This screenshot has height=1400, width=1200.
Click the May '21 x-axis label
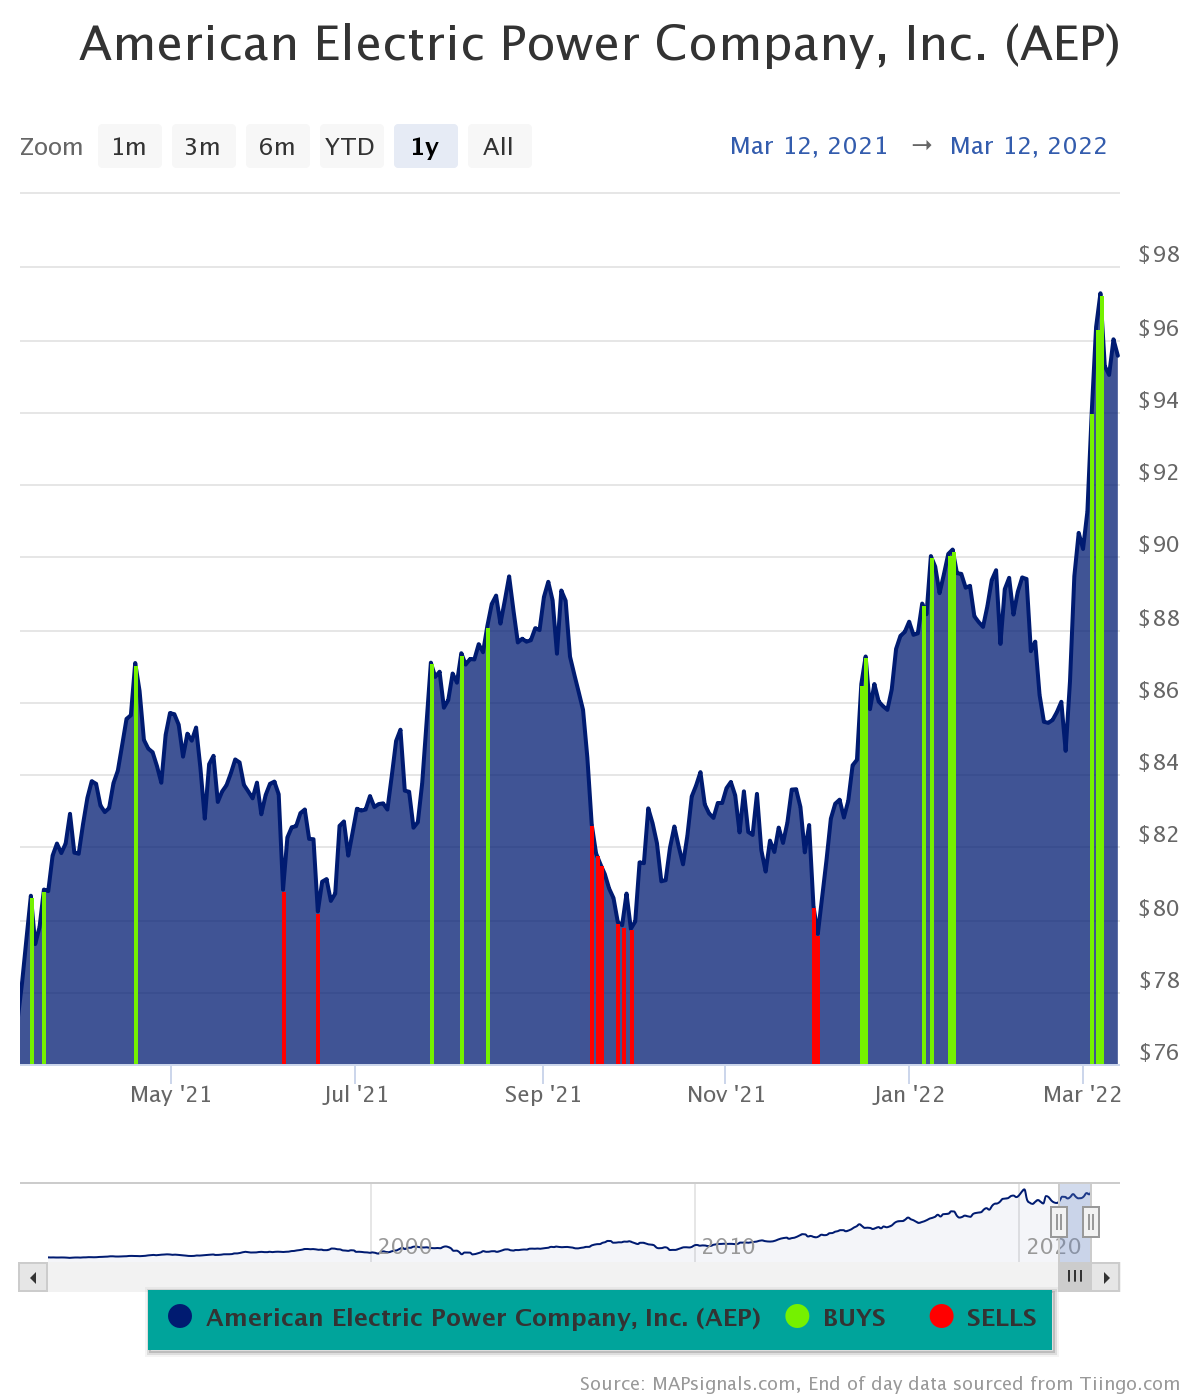point(171,1095)
